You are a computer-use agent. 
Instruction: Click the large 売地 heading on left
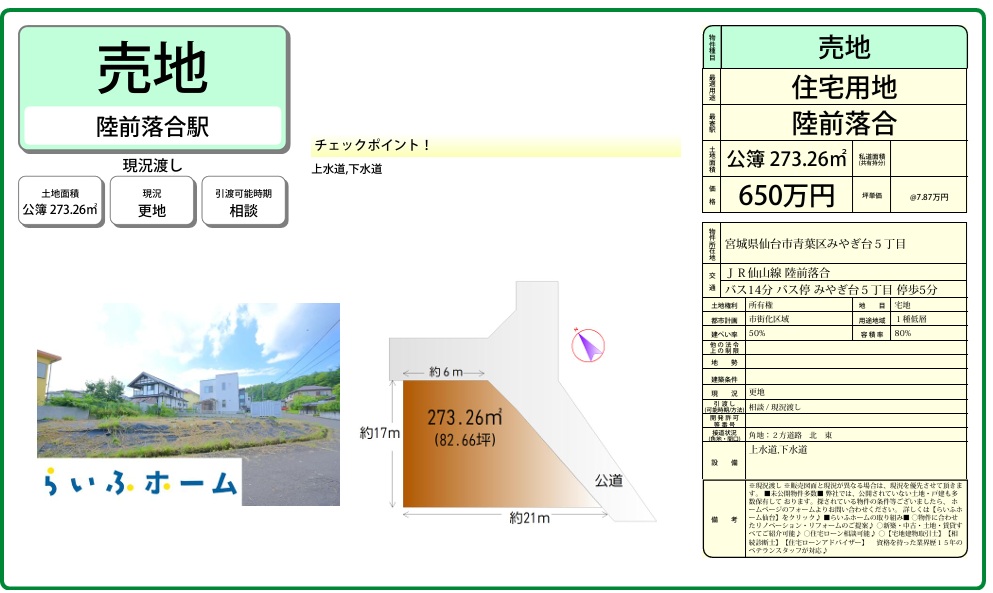click(153, 68)
